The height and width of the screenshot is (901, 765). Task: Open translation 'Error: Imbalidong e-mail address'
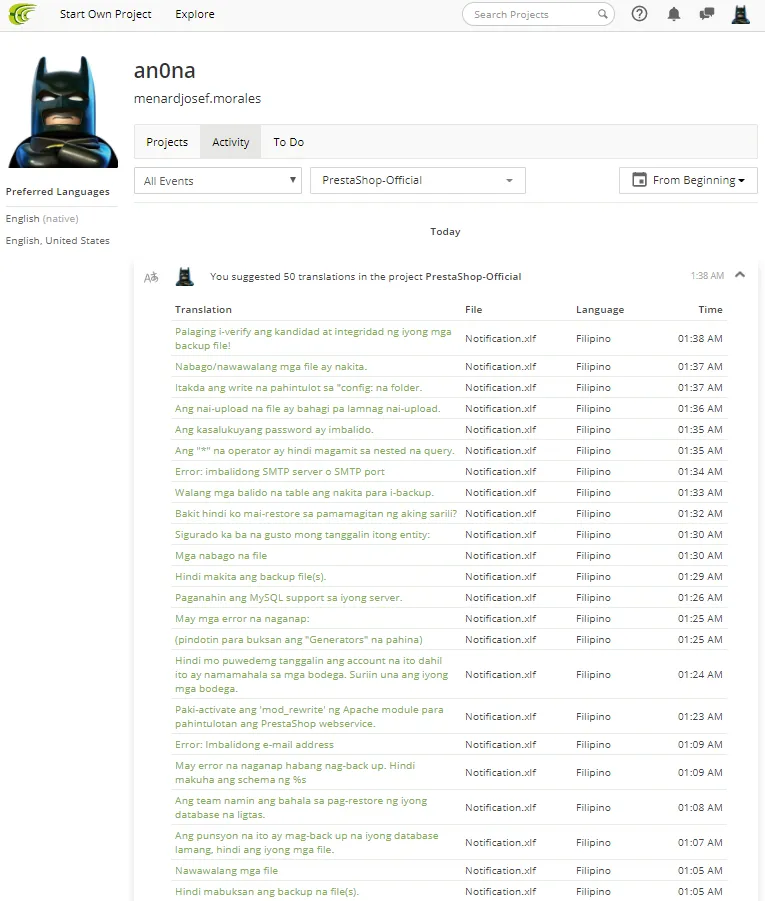(254, 744)
